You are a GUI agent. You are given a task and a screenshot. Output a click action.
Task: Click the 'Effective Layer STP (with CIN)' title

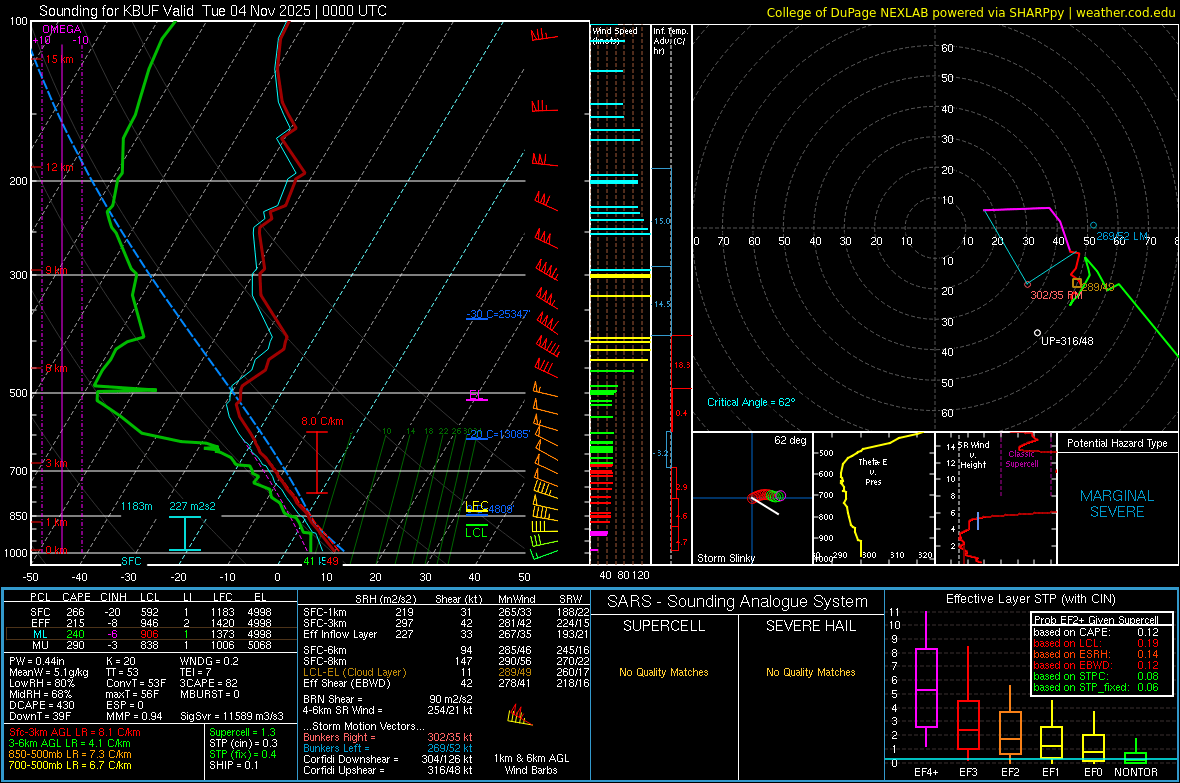[x=1030, y=599]
